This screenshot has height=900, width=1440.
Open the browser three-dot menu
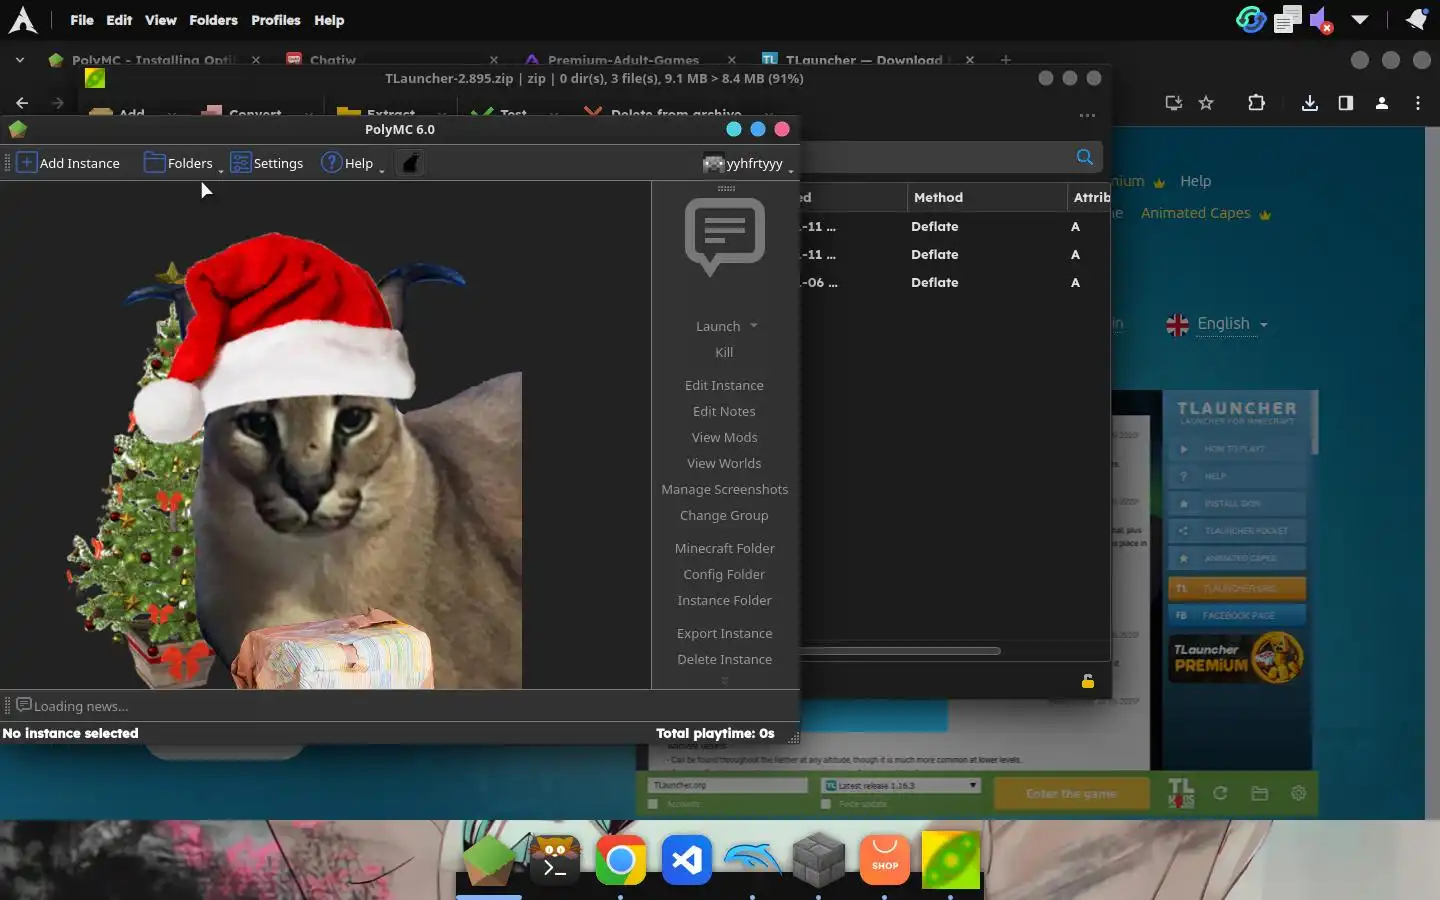1417,102
